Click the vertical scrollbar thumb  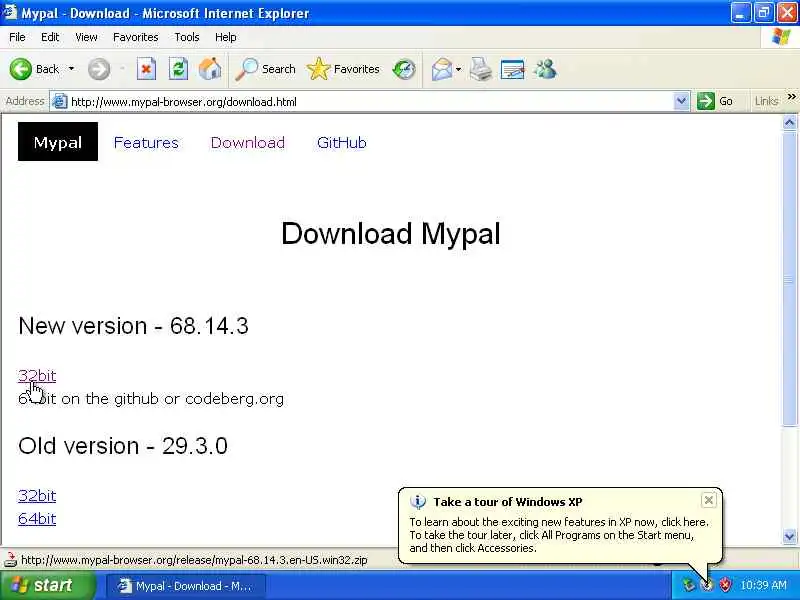(x=789, y=279)
